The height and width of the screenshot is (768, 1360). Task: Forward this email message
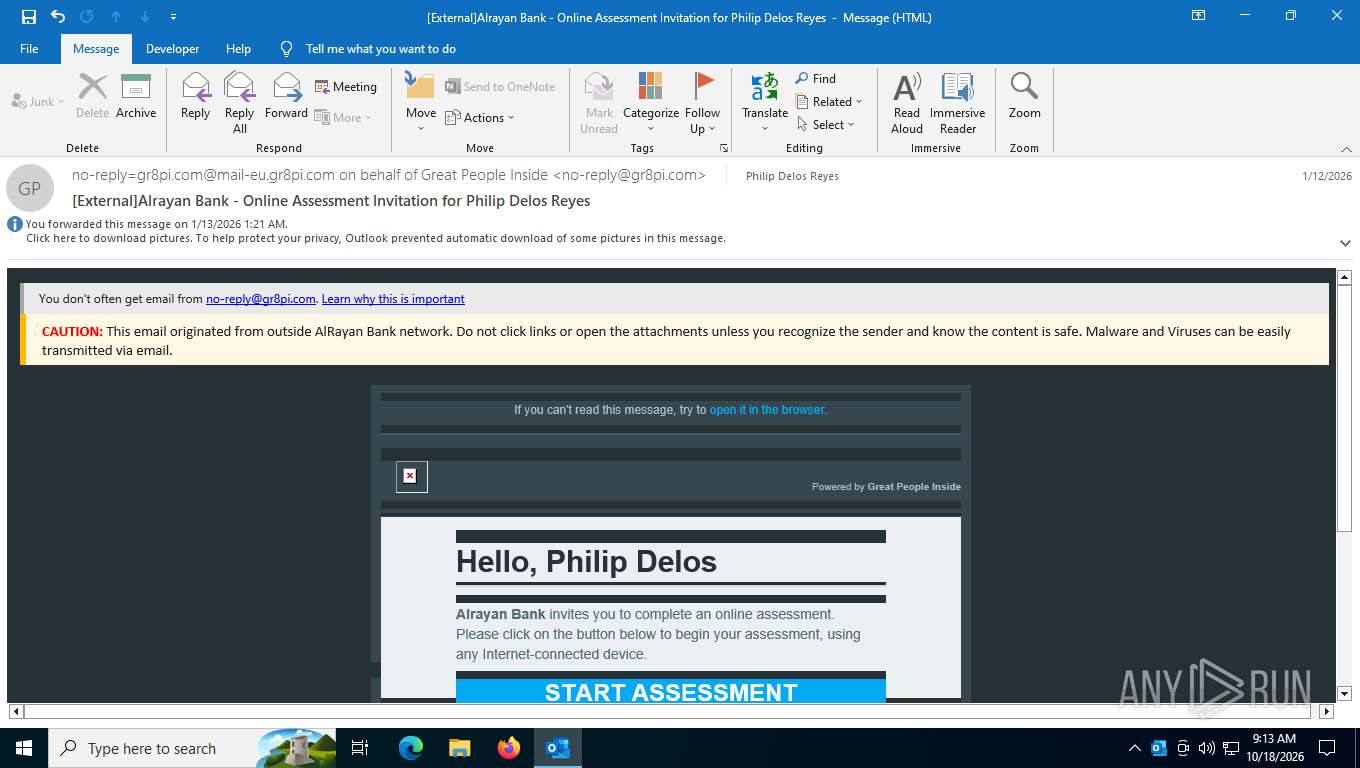point(287,96)
